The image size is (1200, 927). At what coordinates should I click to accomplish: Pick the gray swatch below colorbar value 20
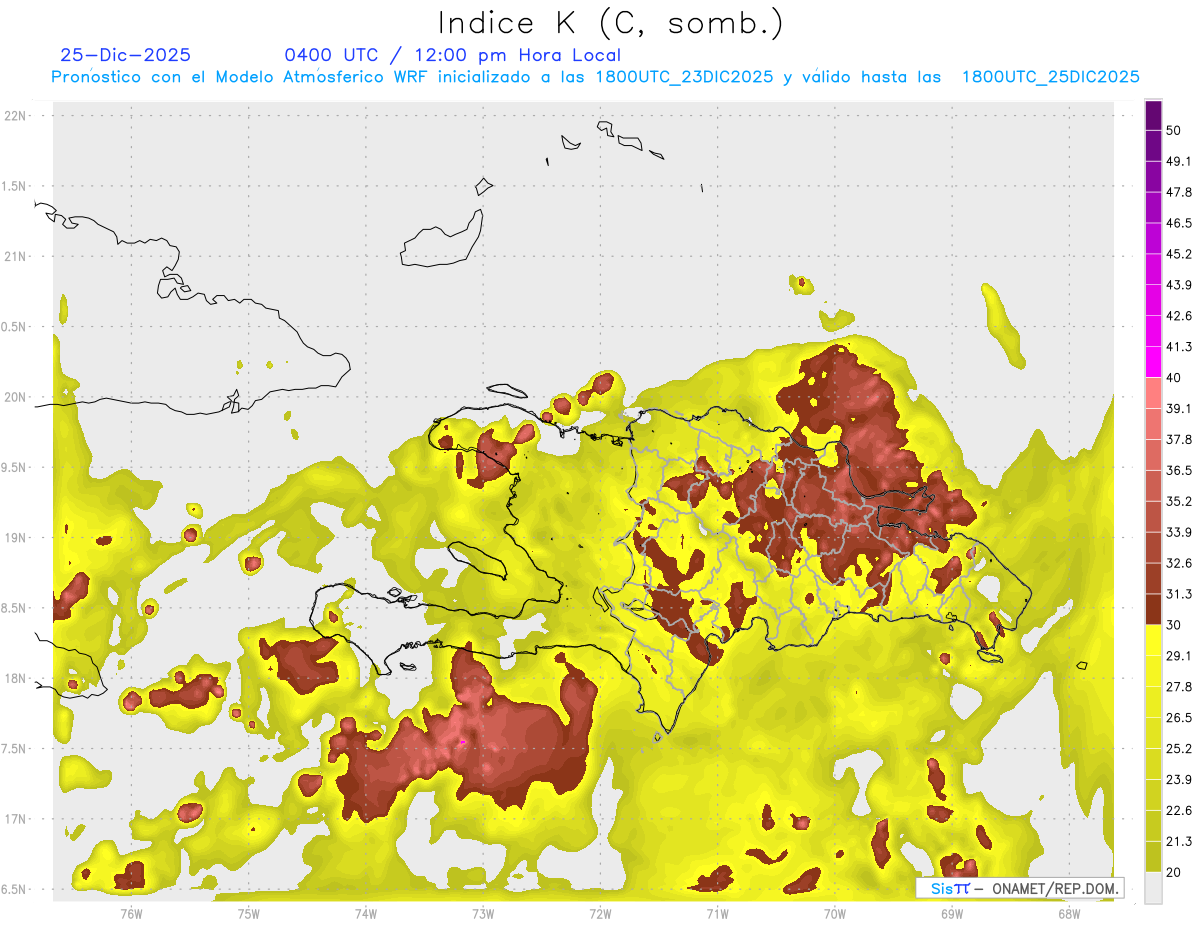[1153, 887]
